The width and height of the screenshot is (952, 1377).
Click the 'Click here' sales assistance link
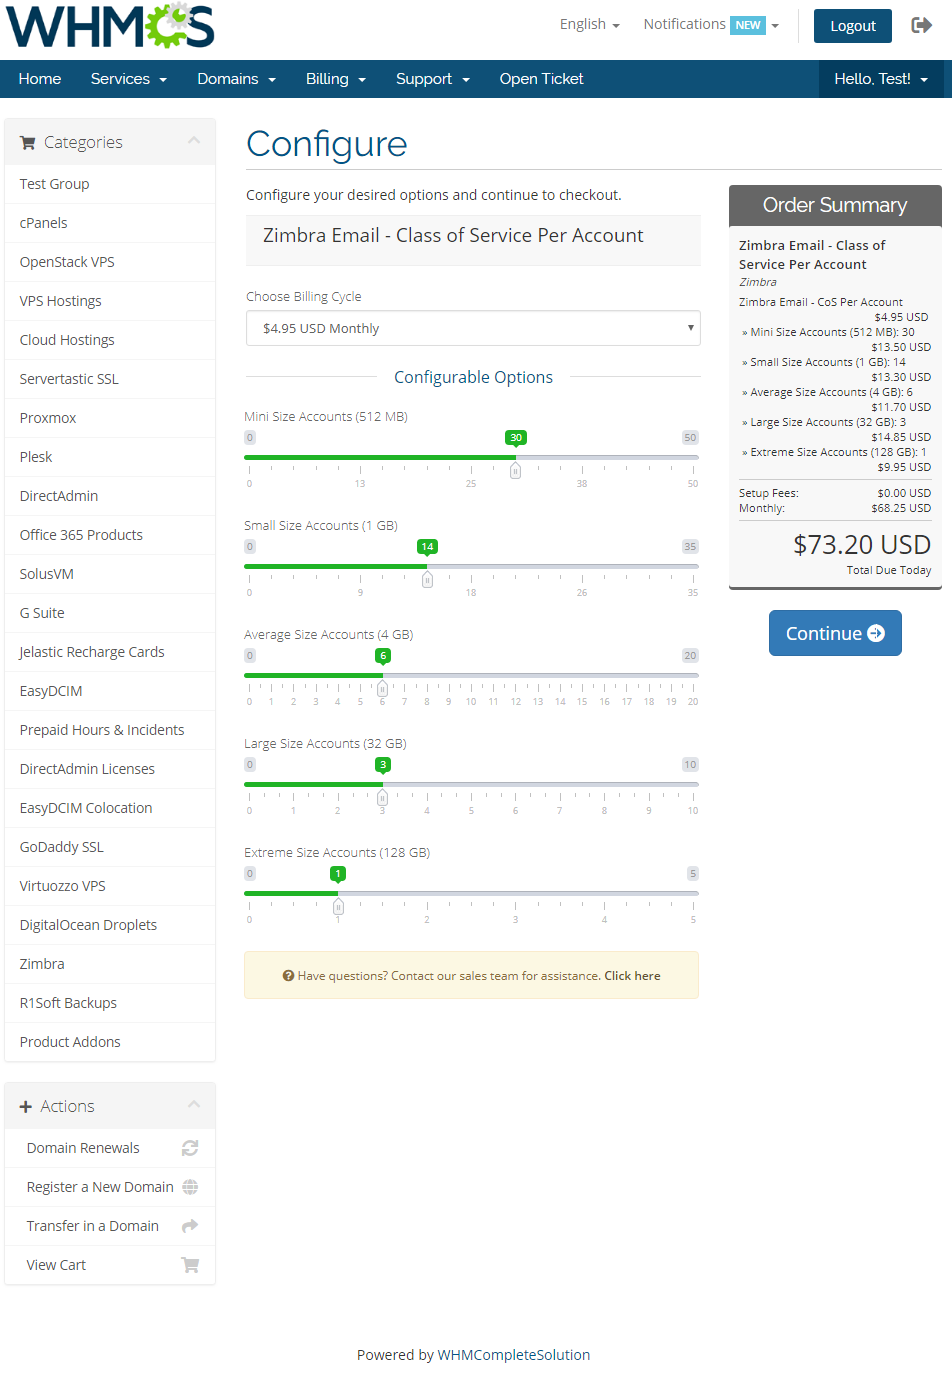[x=632, y=976]
